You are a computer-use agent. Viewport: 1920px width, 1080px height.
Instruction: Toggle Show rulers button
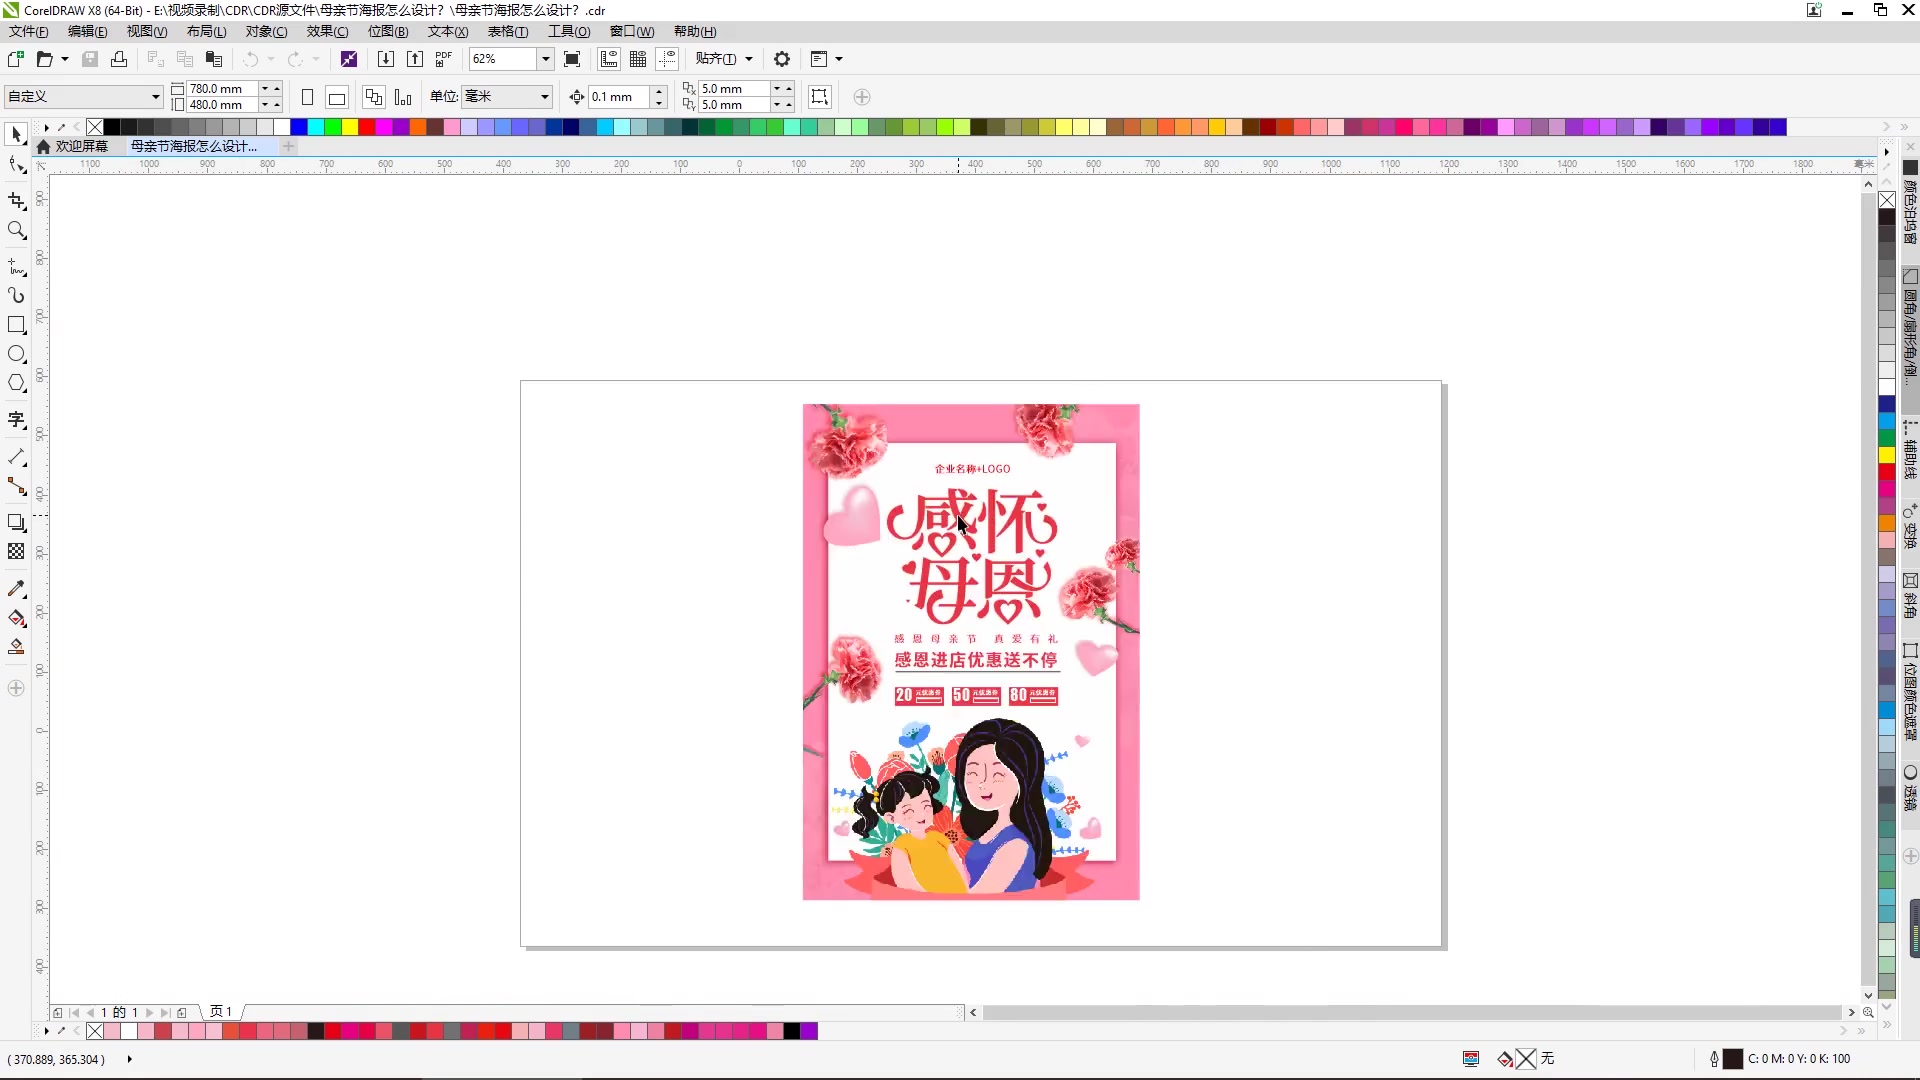609,59
